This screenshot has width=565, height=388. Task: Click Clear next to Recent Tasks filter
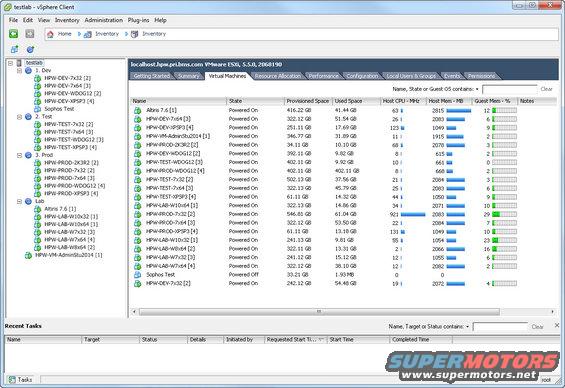pos(537,327)
